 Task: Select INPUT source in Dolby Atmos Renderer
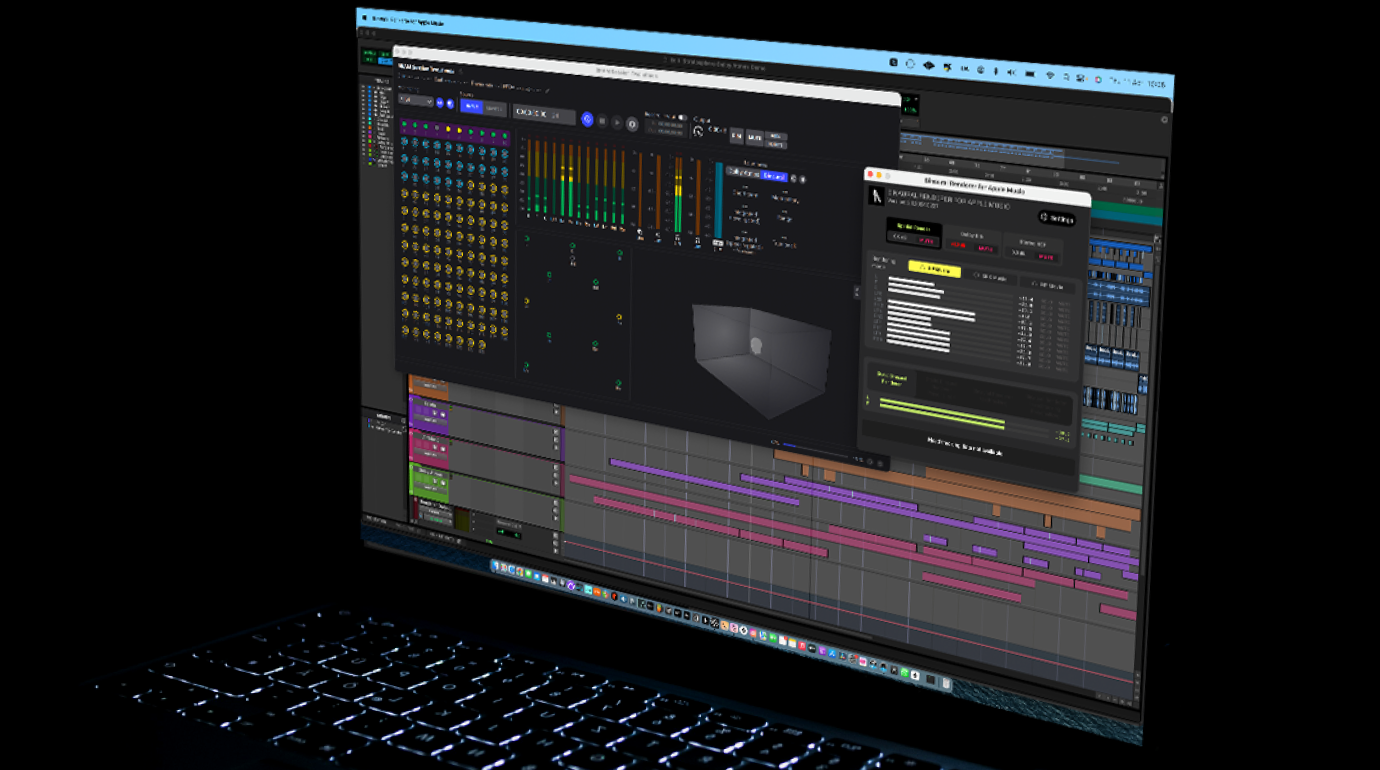pyautogui.click(x=472, y=106)
